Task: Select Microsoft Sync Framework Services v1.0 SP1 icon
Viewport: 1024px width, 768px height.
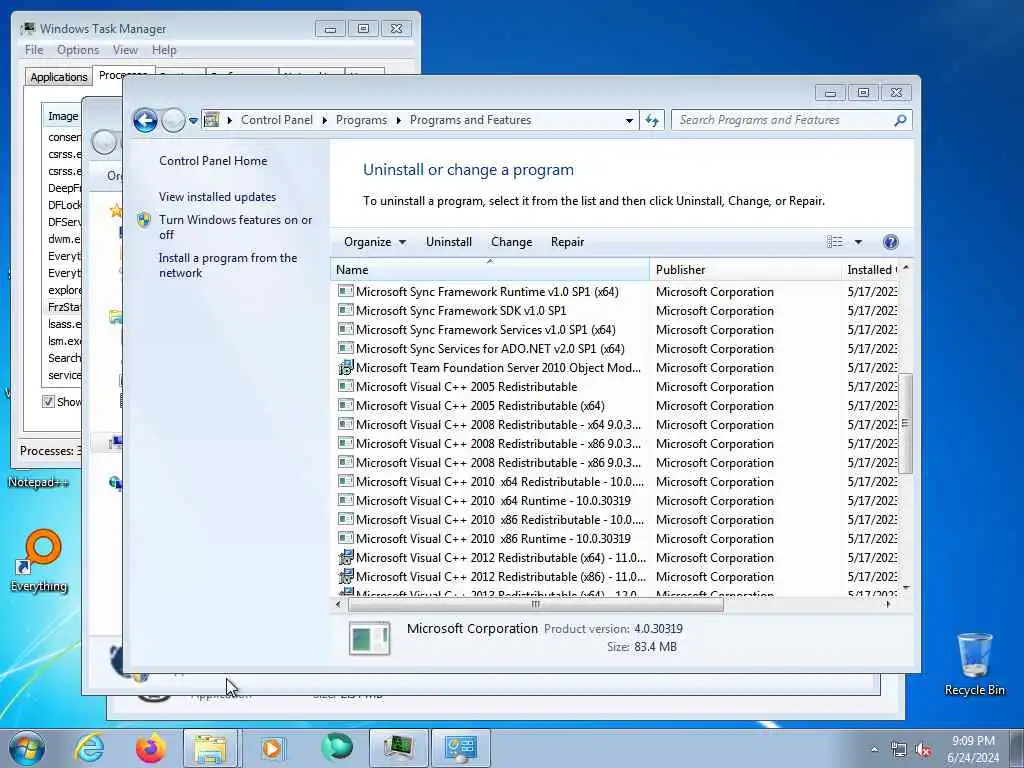Action: [x=345, y=329]
